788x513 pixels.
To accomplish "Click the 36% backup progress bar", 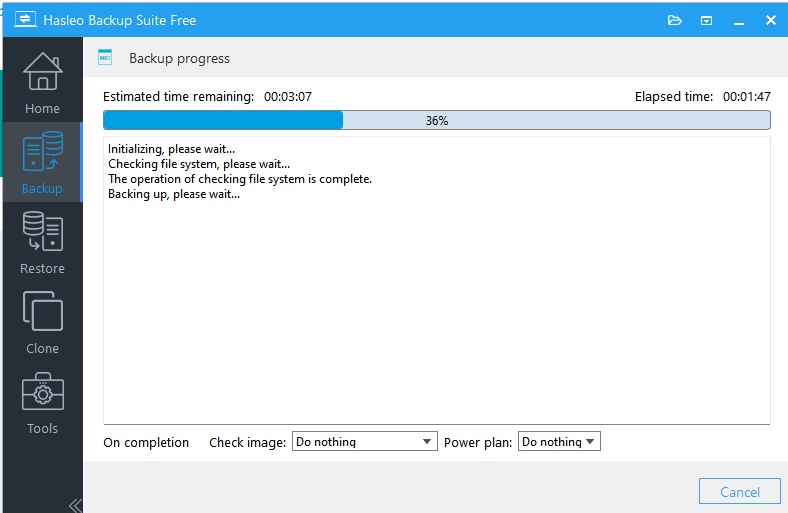I will (437, 121).
